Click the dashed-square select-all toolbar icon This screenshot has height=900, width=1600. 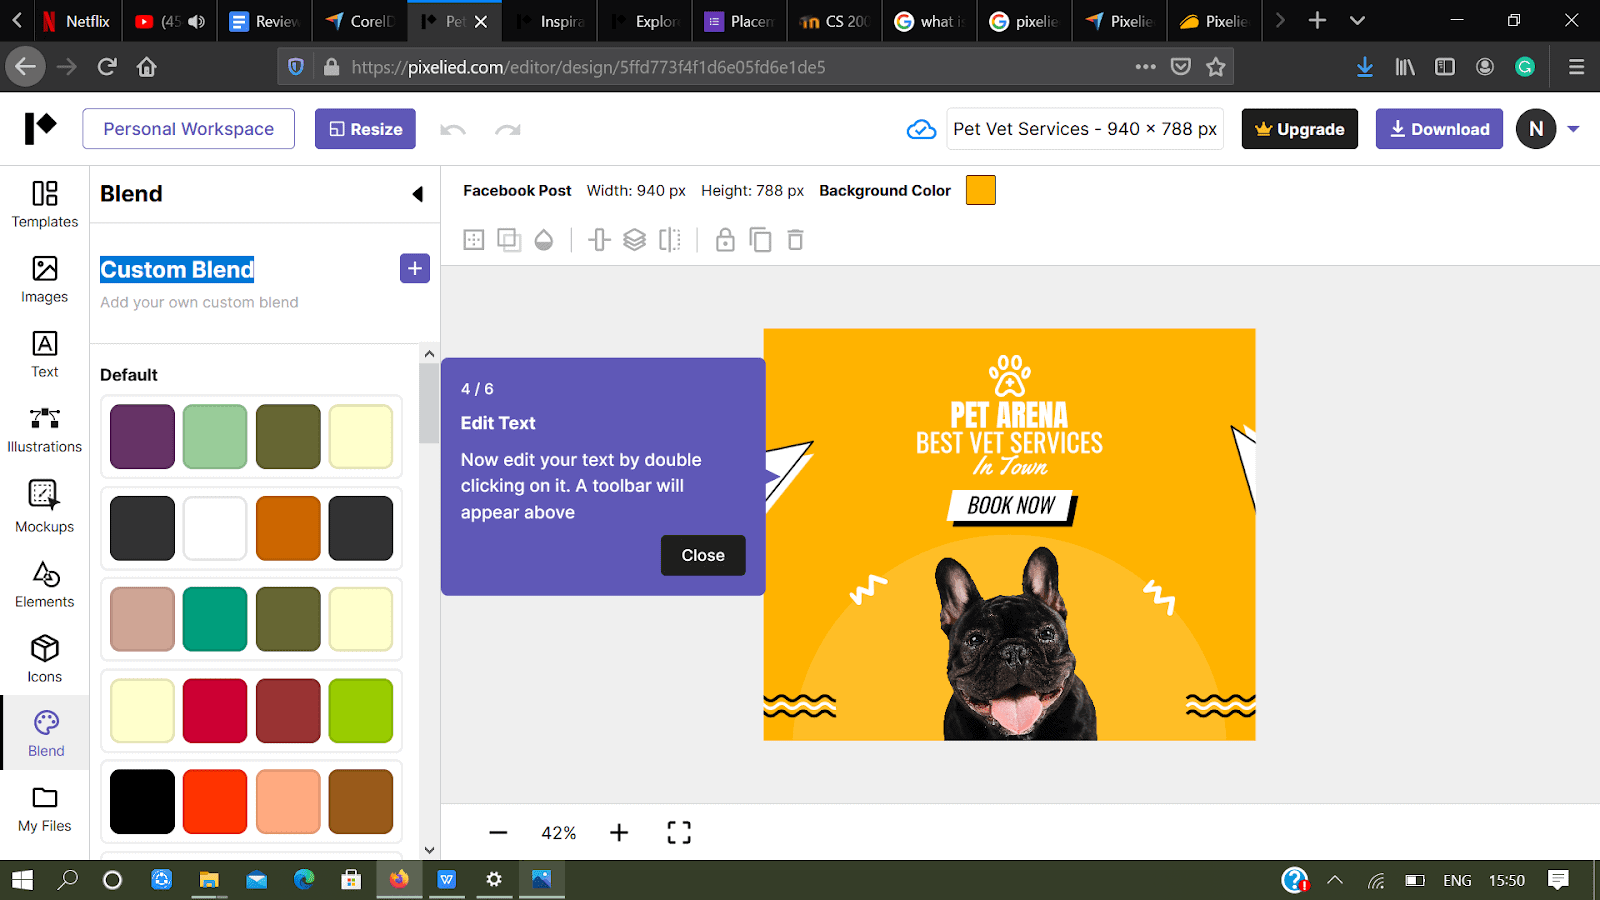[474, 240]
